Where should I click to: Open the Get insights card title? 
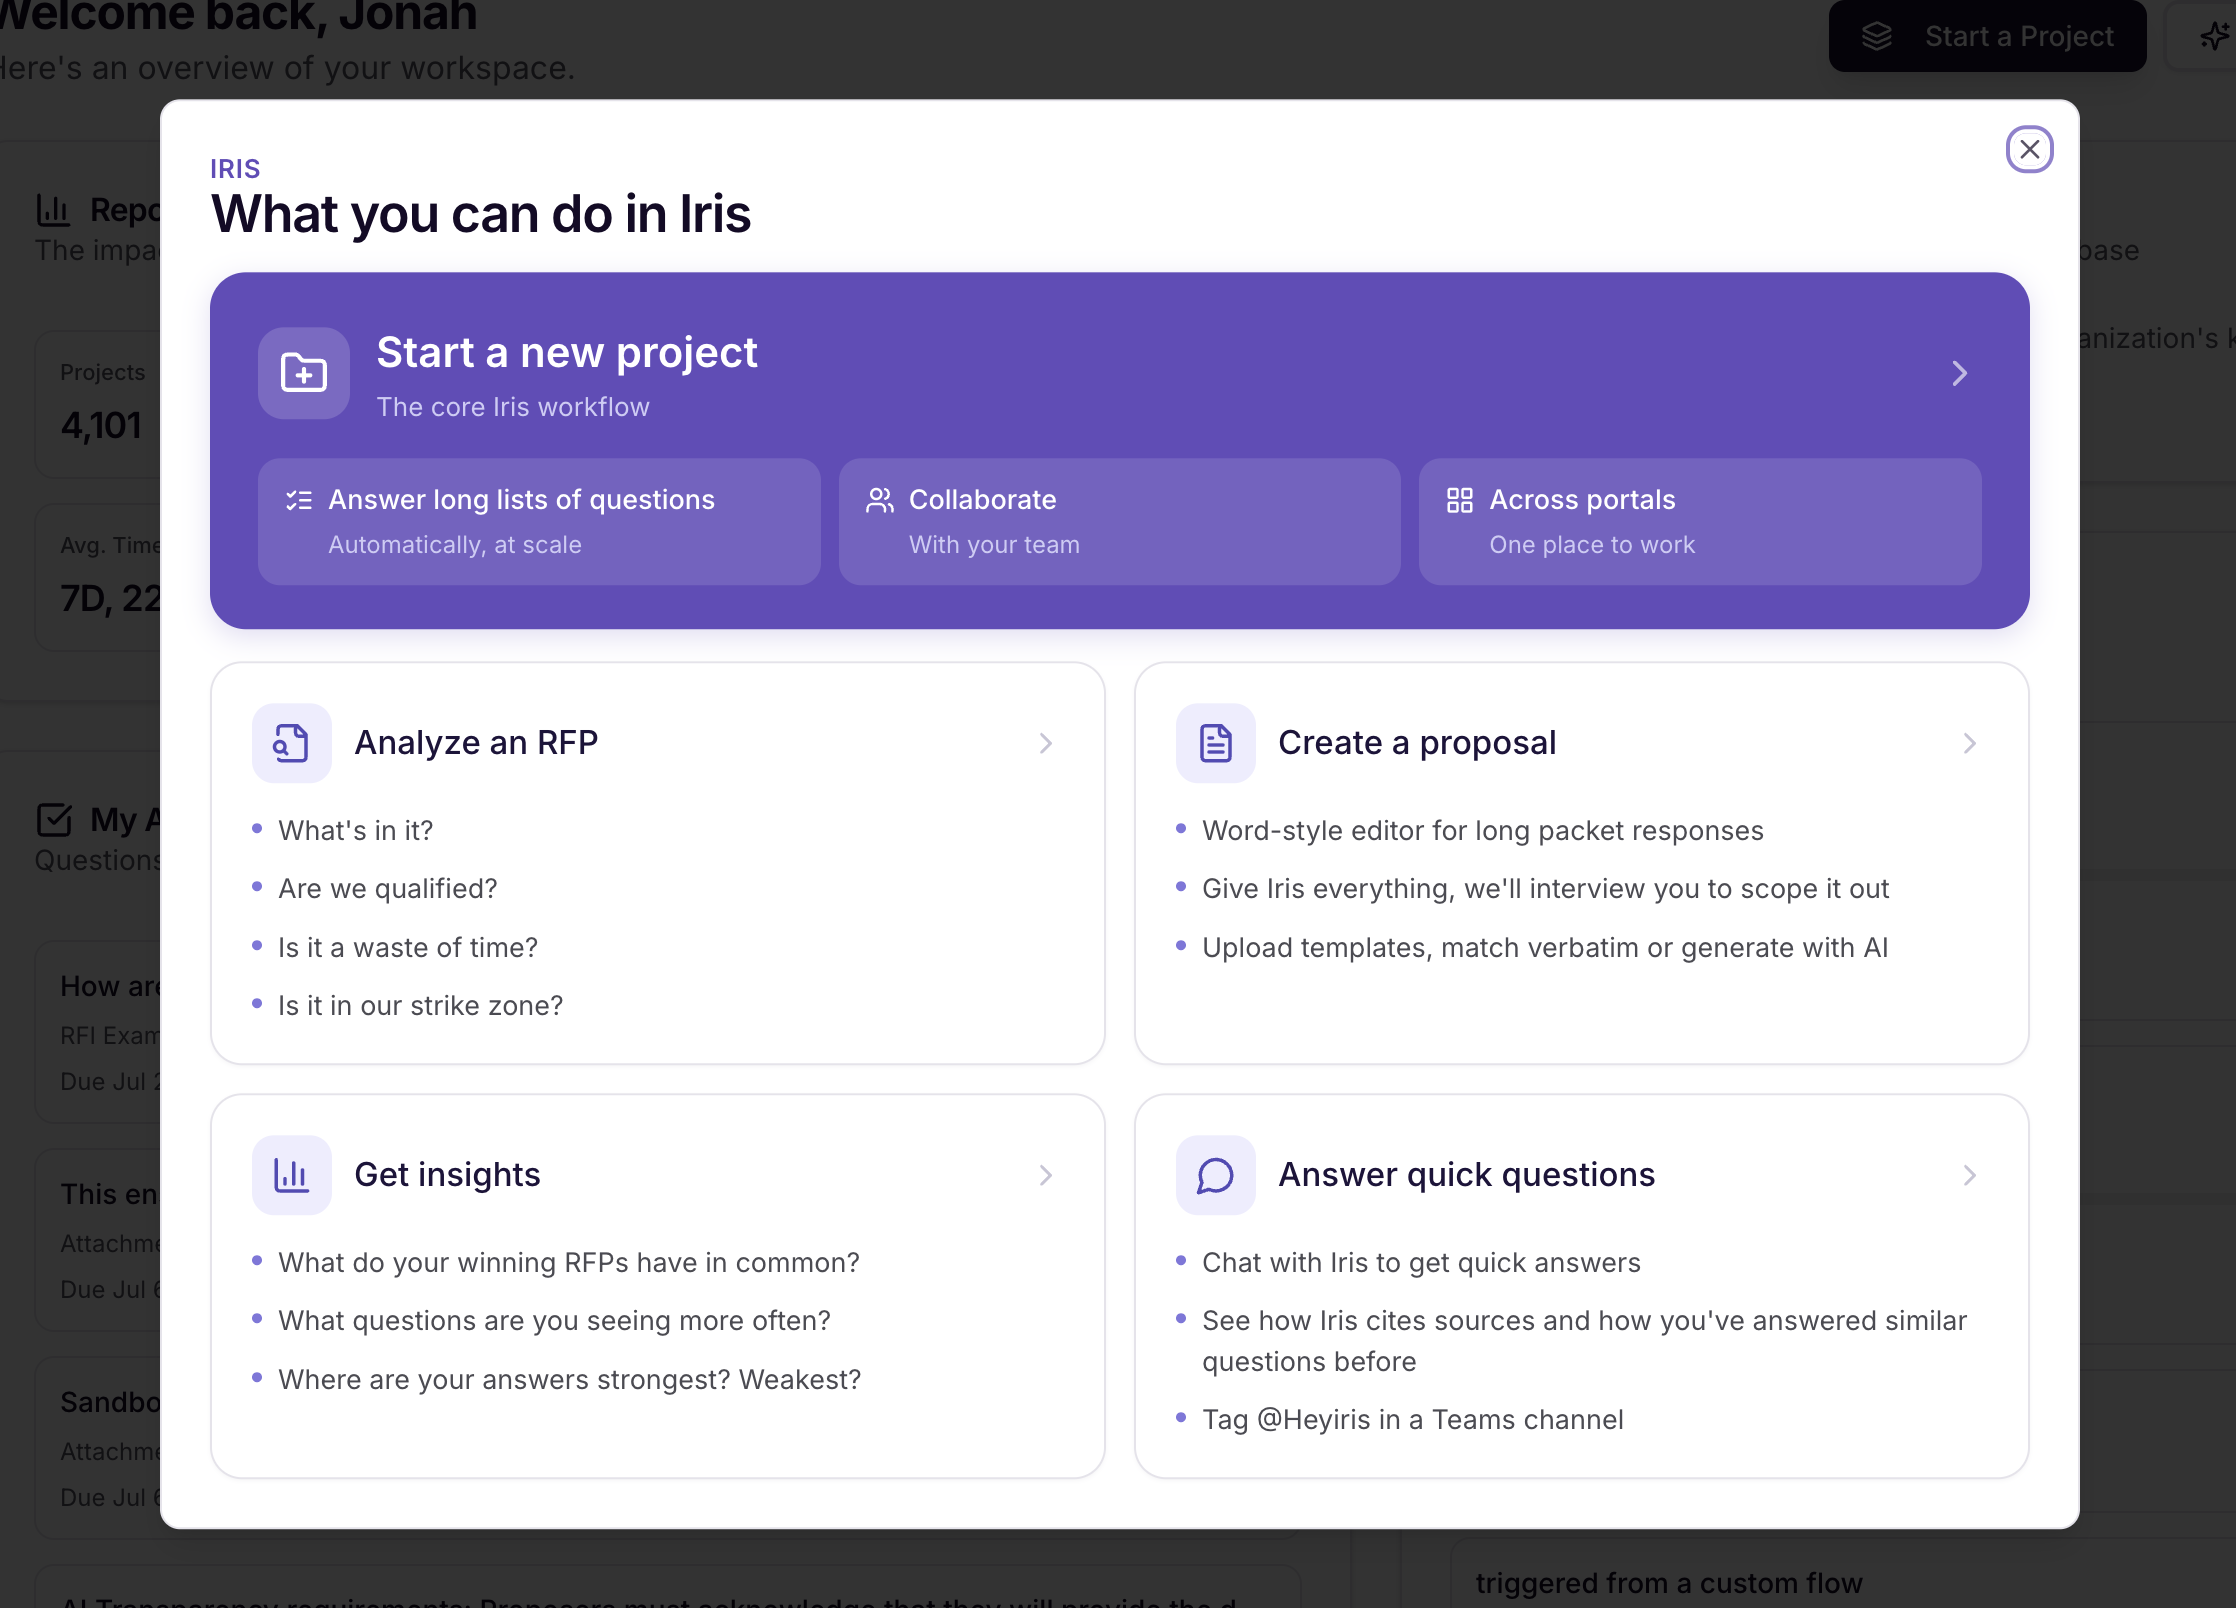447,1175
